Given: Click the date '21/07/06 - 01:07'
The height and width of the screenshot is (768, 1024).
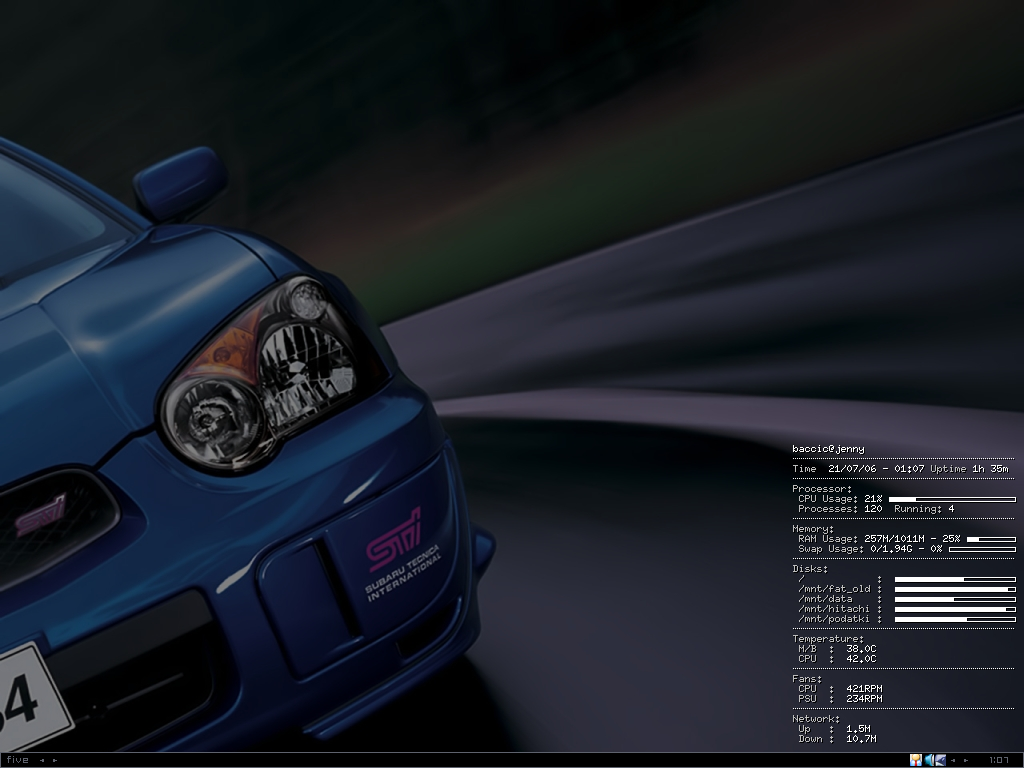Looking at the screenshot, I should click(x=876, y=469).
